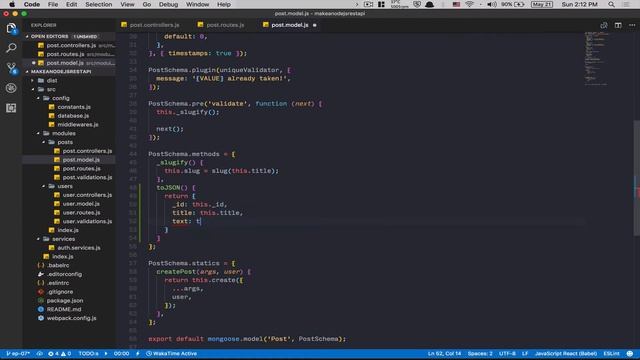Click TODOs item in the status bar

(89, 353)
